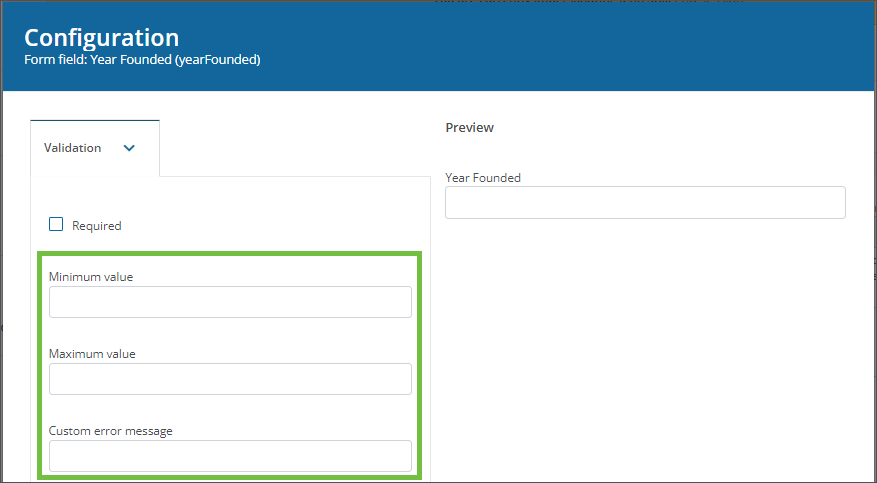The height and width of the screenshot is (483, 877).
Task: Click the Required label text
Action: (x=96, y=226)
